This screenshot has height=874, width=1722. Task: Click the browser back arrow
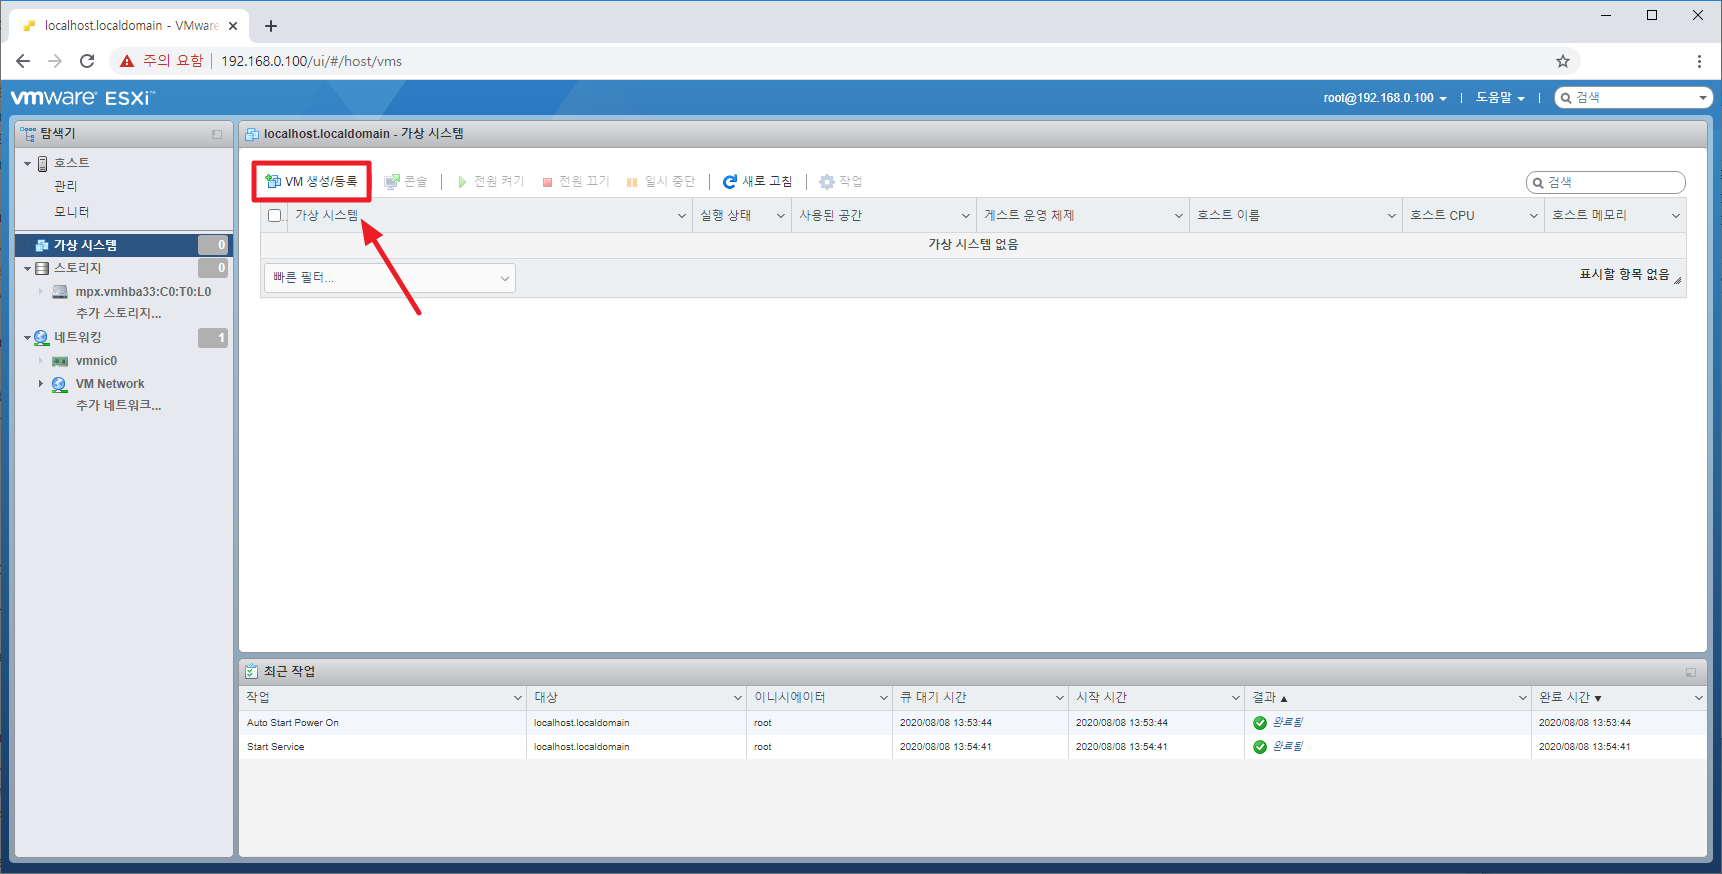click(x=23, y=61)
